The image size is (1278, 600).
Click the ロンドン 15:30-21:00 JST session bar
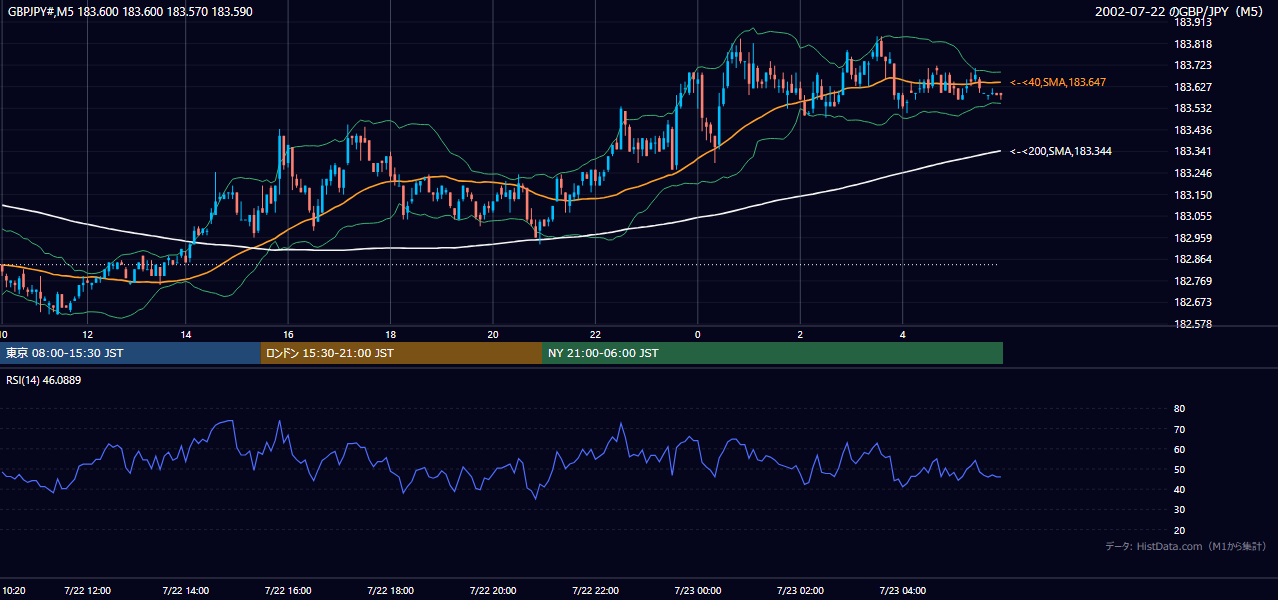pos(400,353)
